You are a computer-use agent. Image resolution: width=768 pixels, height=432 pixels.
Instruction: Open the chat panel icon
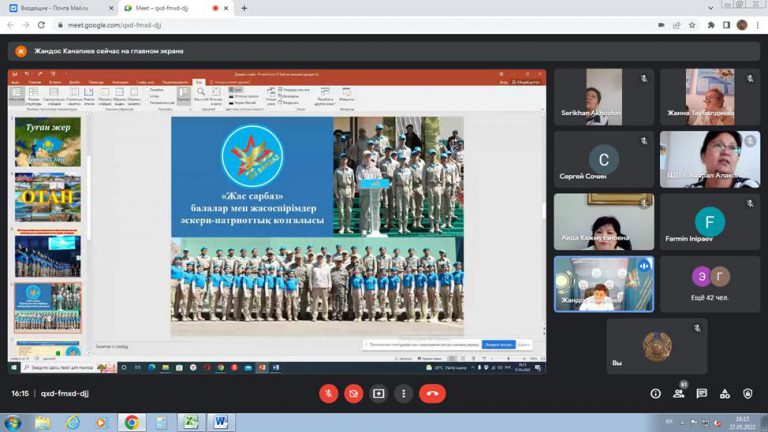click(702, 394)
